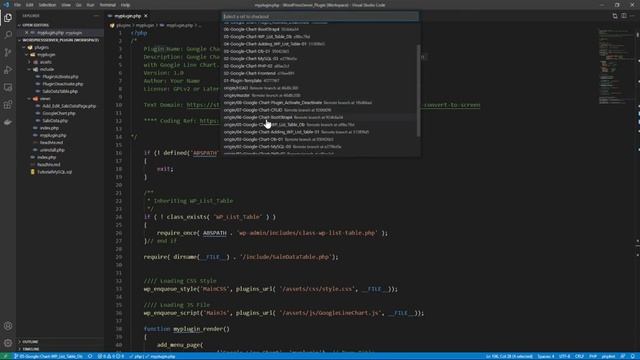
Task: Select origin/06-Google-Chart-BootStrap4 remote branch
Action: click(x=320, y=118)
